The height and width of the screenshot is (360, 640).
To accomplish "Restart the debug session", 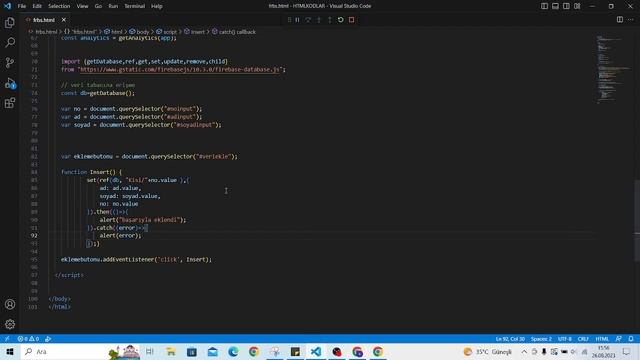I will (x=340, y=20).
